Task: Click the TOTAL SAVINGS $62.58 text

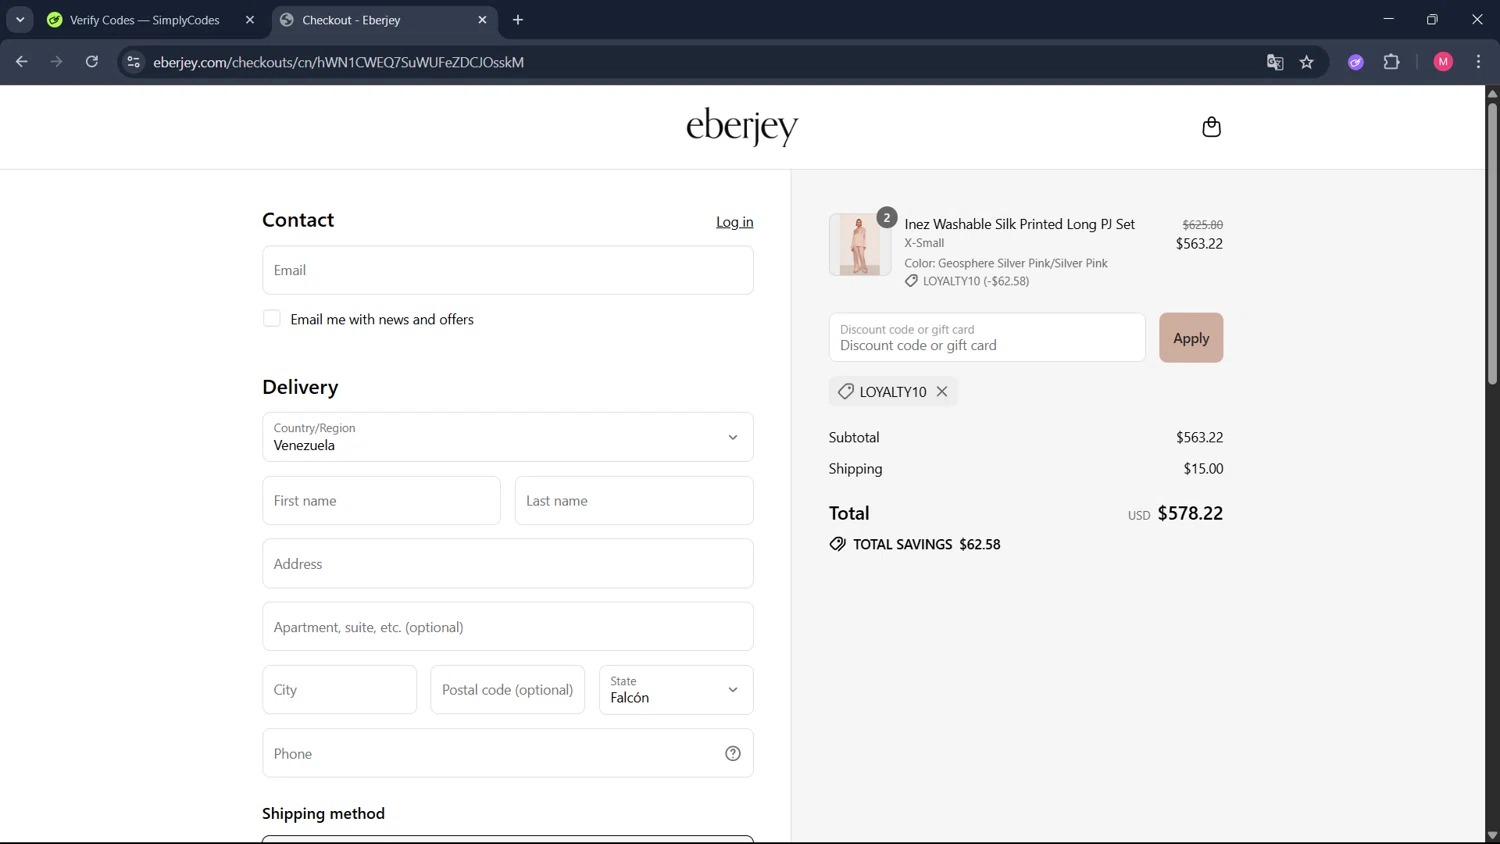Action: coord(927,544)
